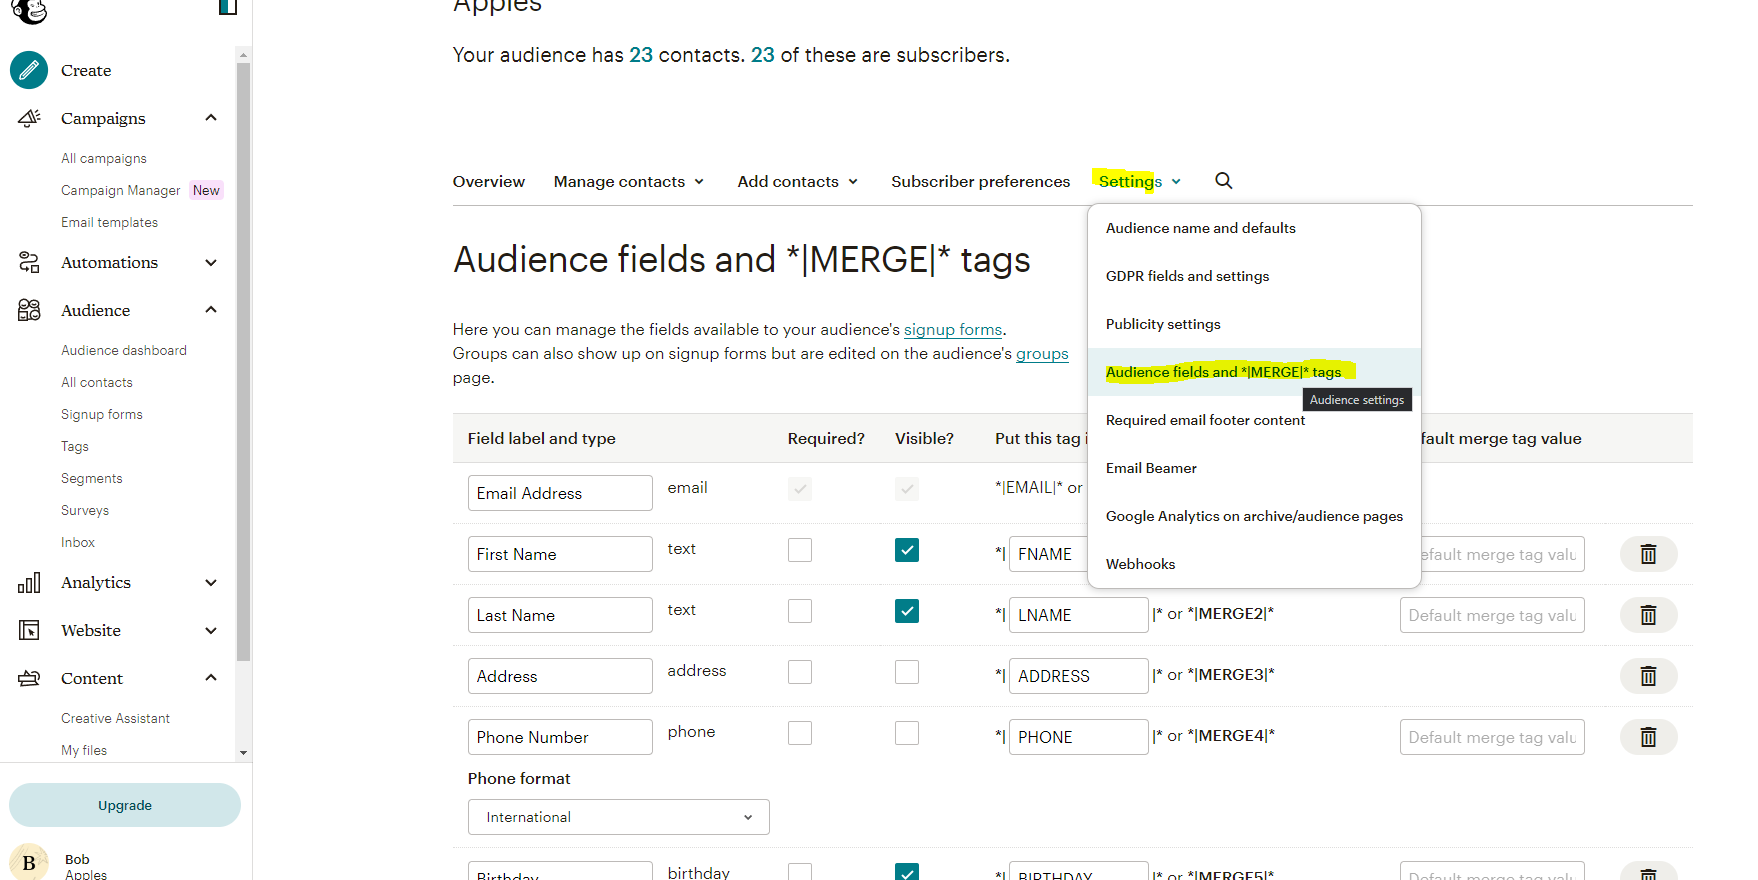Collapse the Audience section chevron

coord(211,310)
